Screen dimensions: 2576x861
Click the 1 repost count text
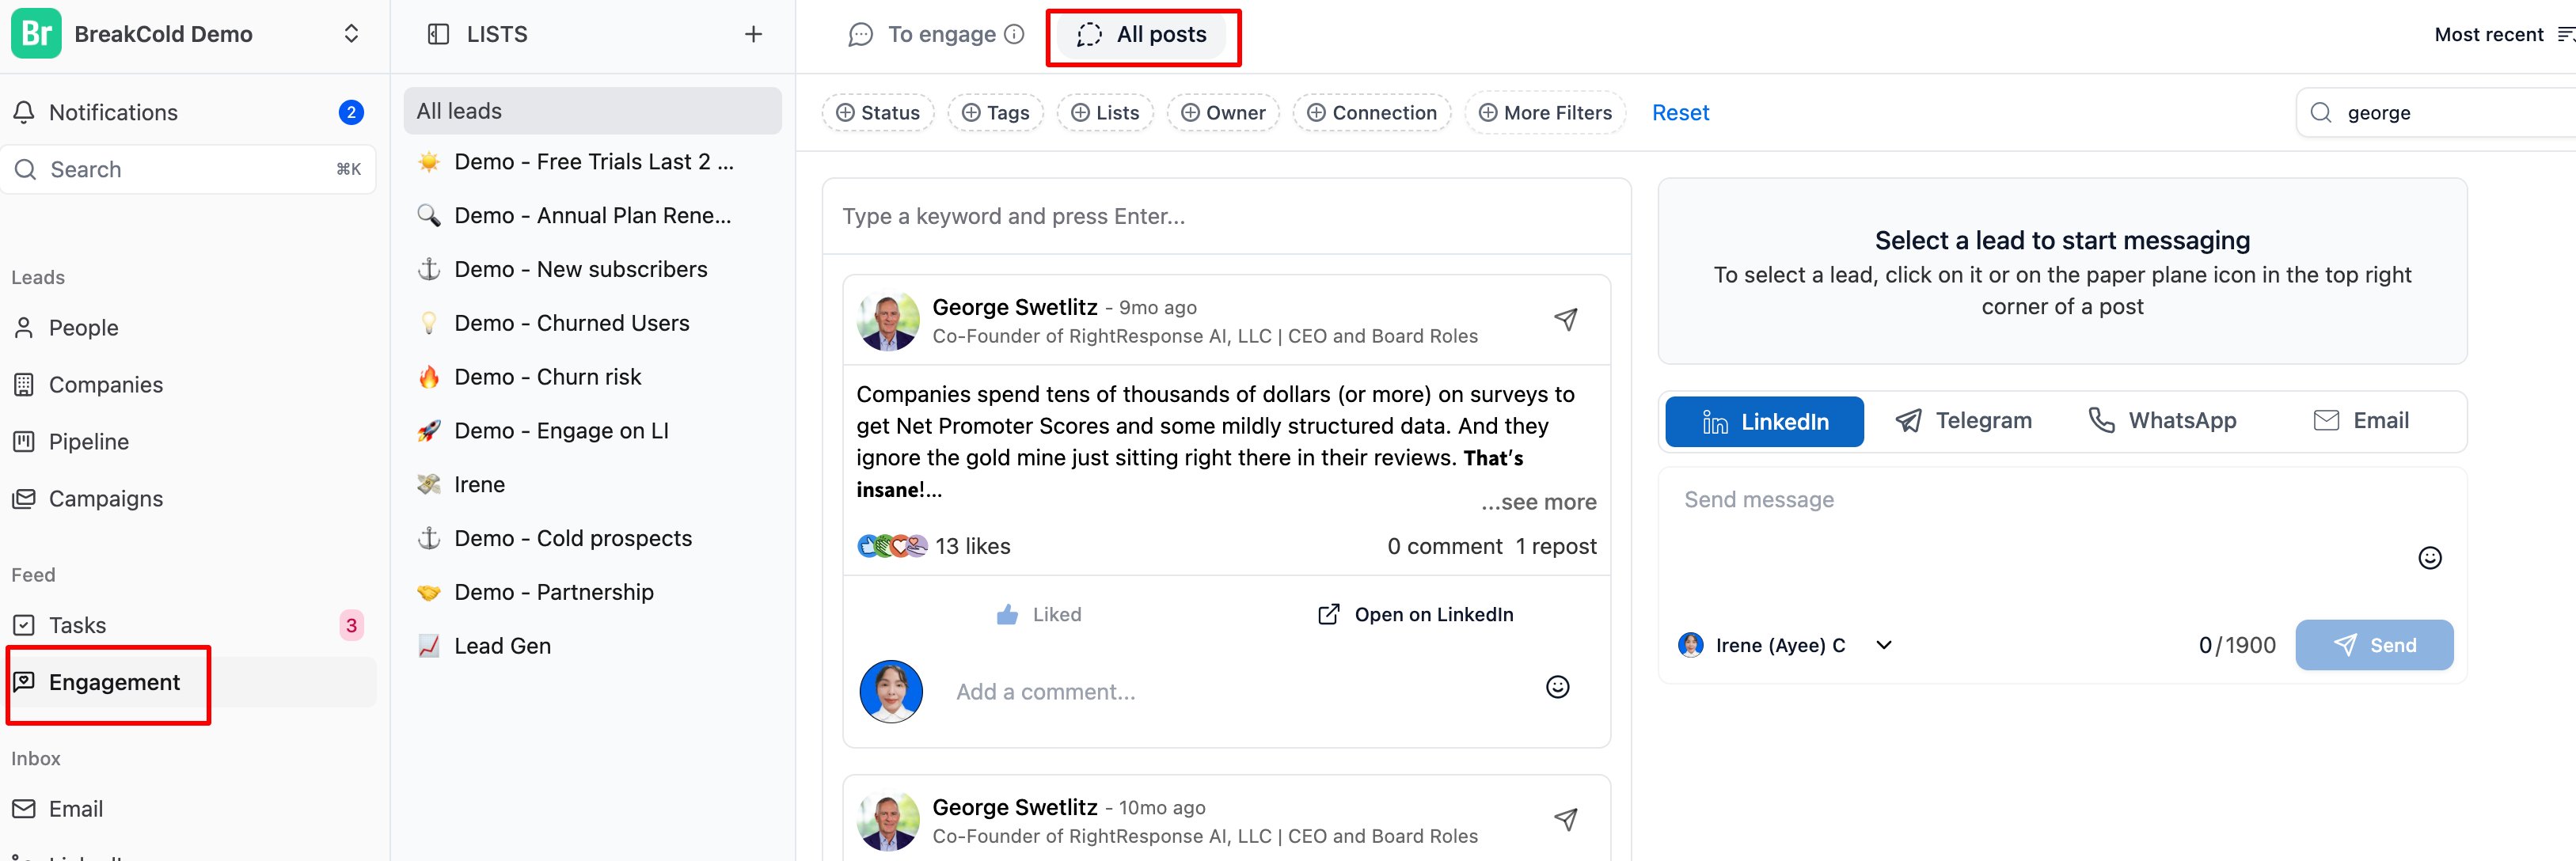pyautogui.click(x=1556, y=546)
